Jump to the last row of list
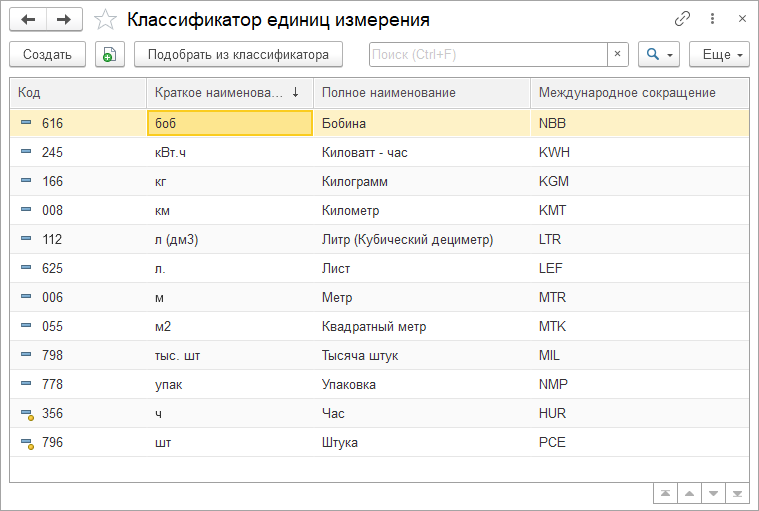The height and width of the screenshot is (511, 759). 738,493
